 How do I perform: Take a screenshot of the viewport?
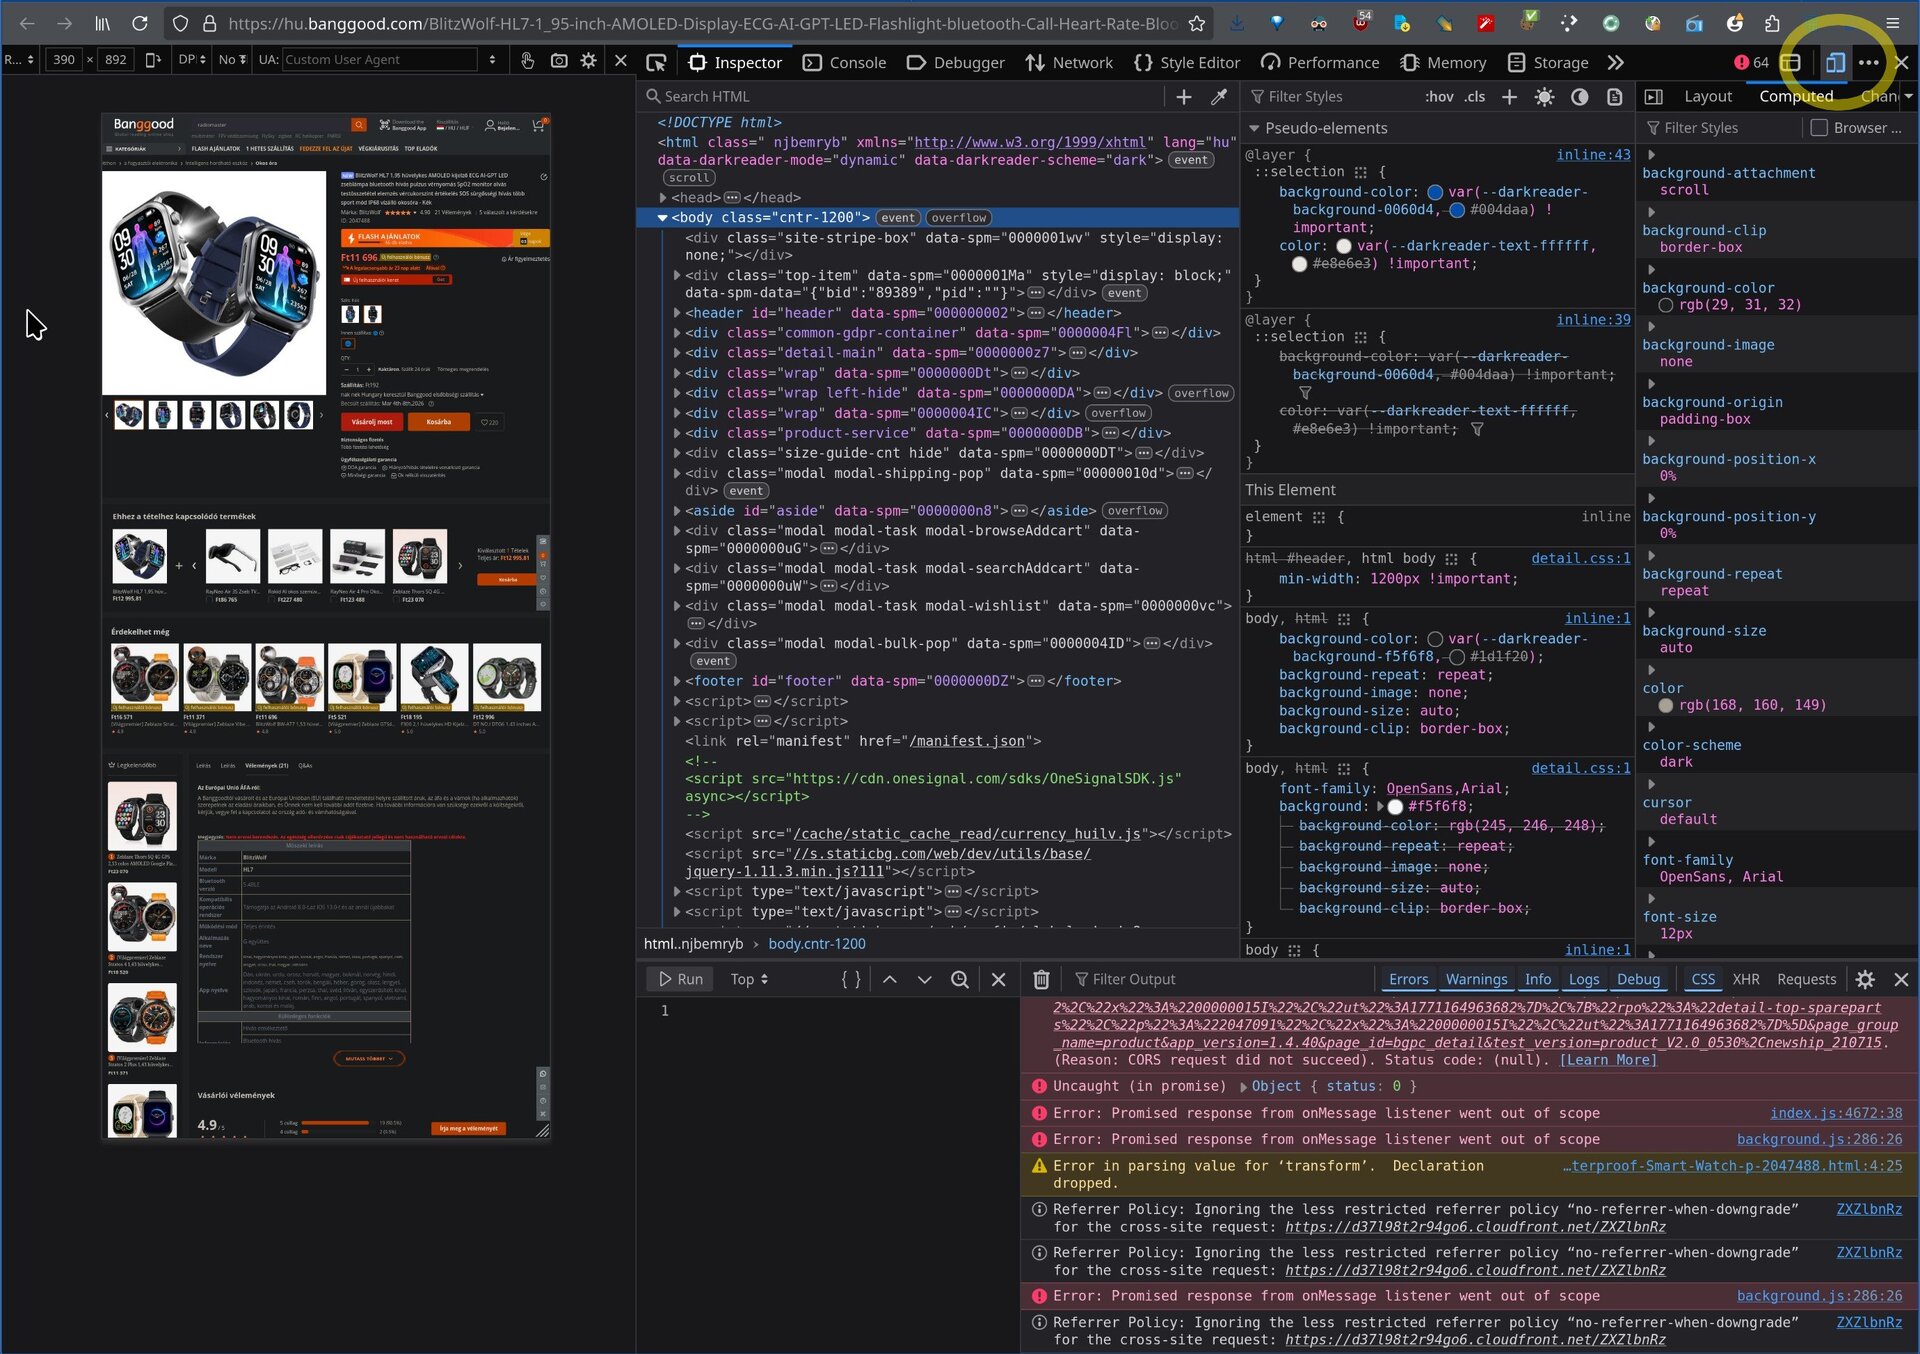point(559,60)
